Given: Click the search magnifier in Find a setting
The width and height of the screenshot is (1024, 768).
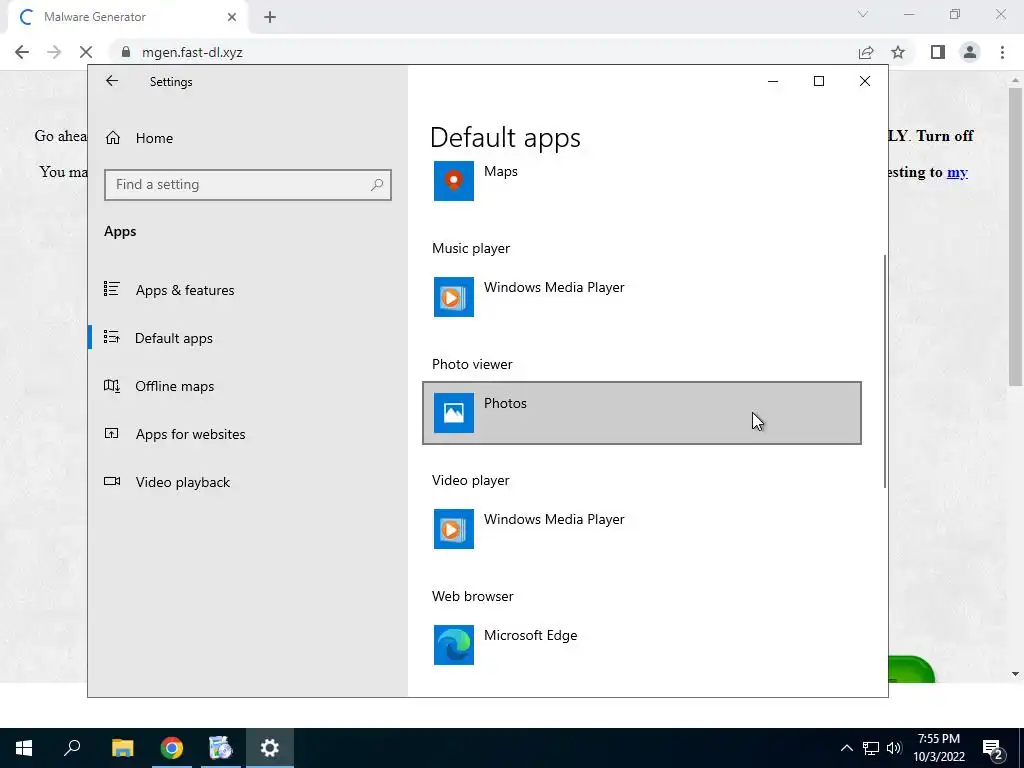Looking at the screenshot, I should coord(377,185).
